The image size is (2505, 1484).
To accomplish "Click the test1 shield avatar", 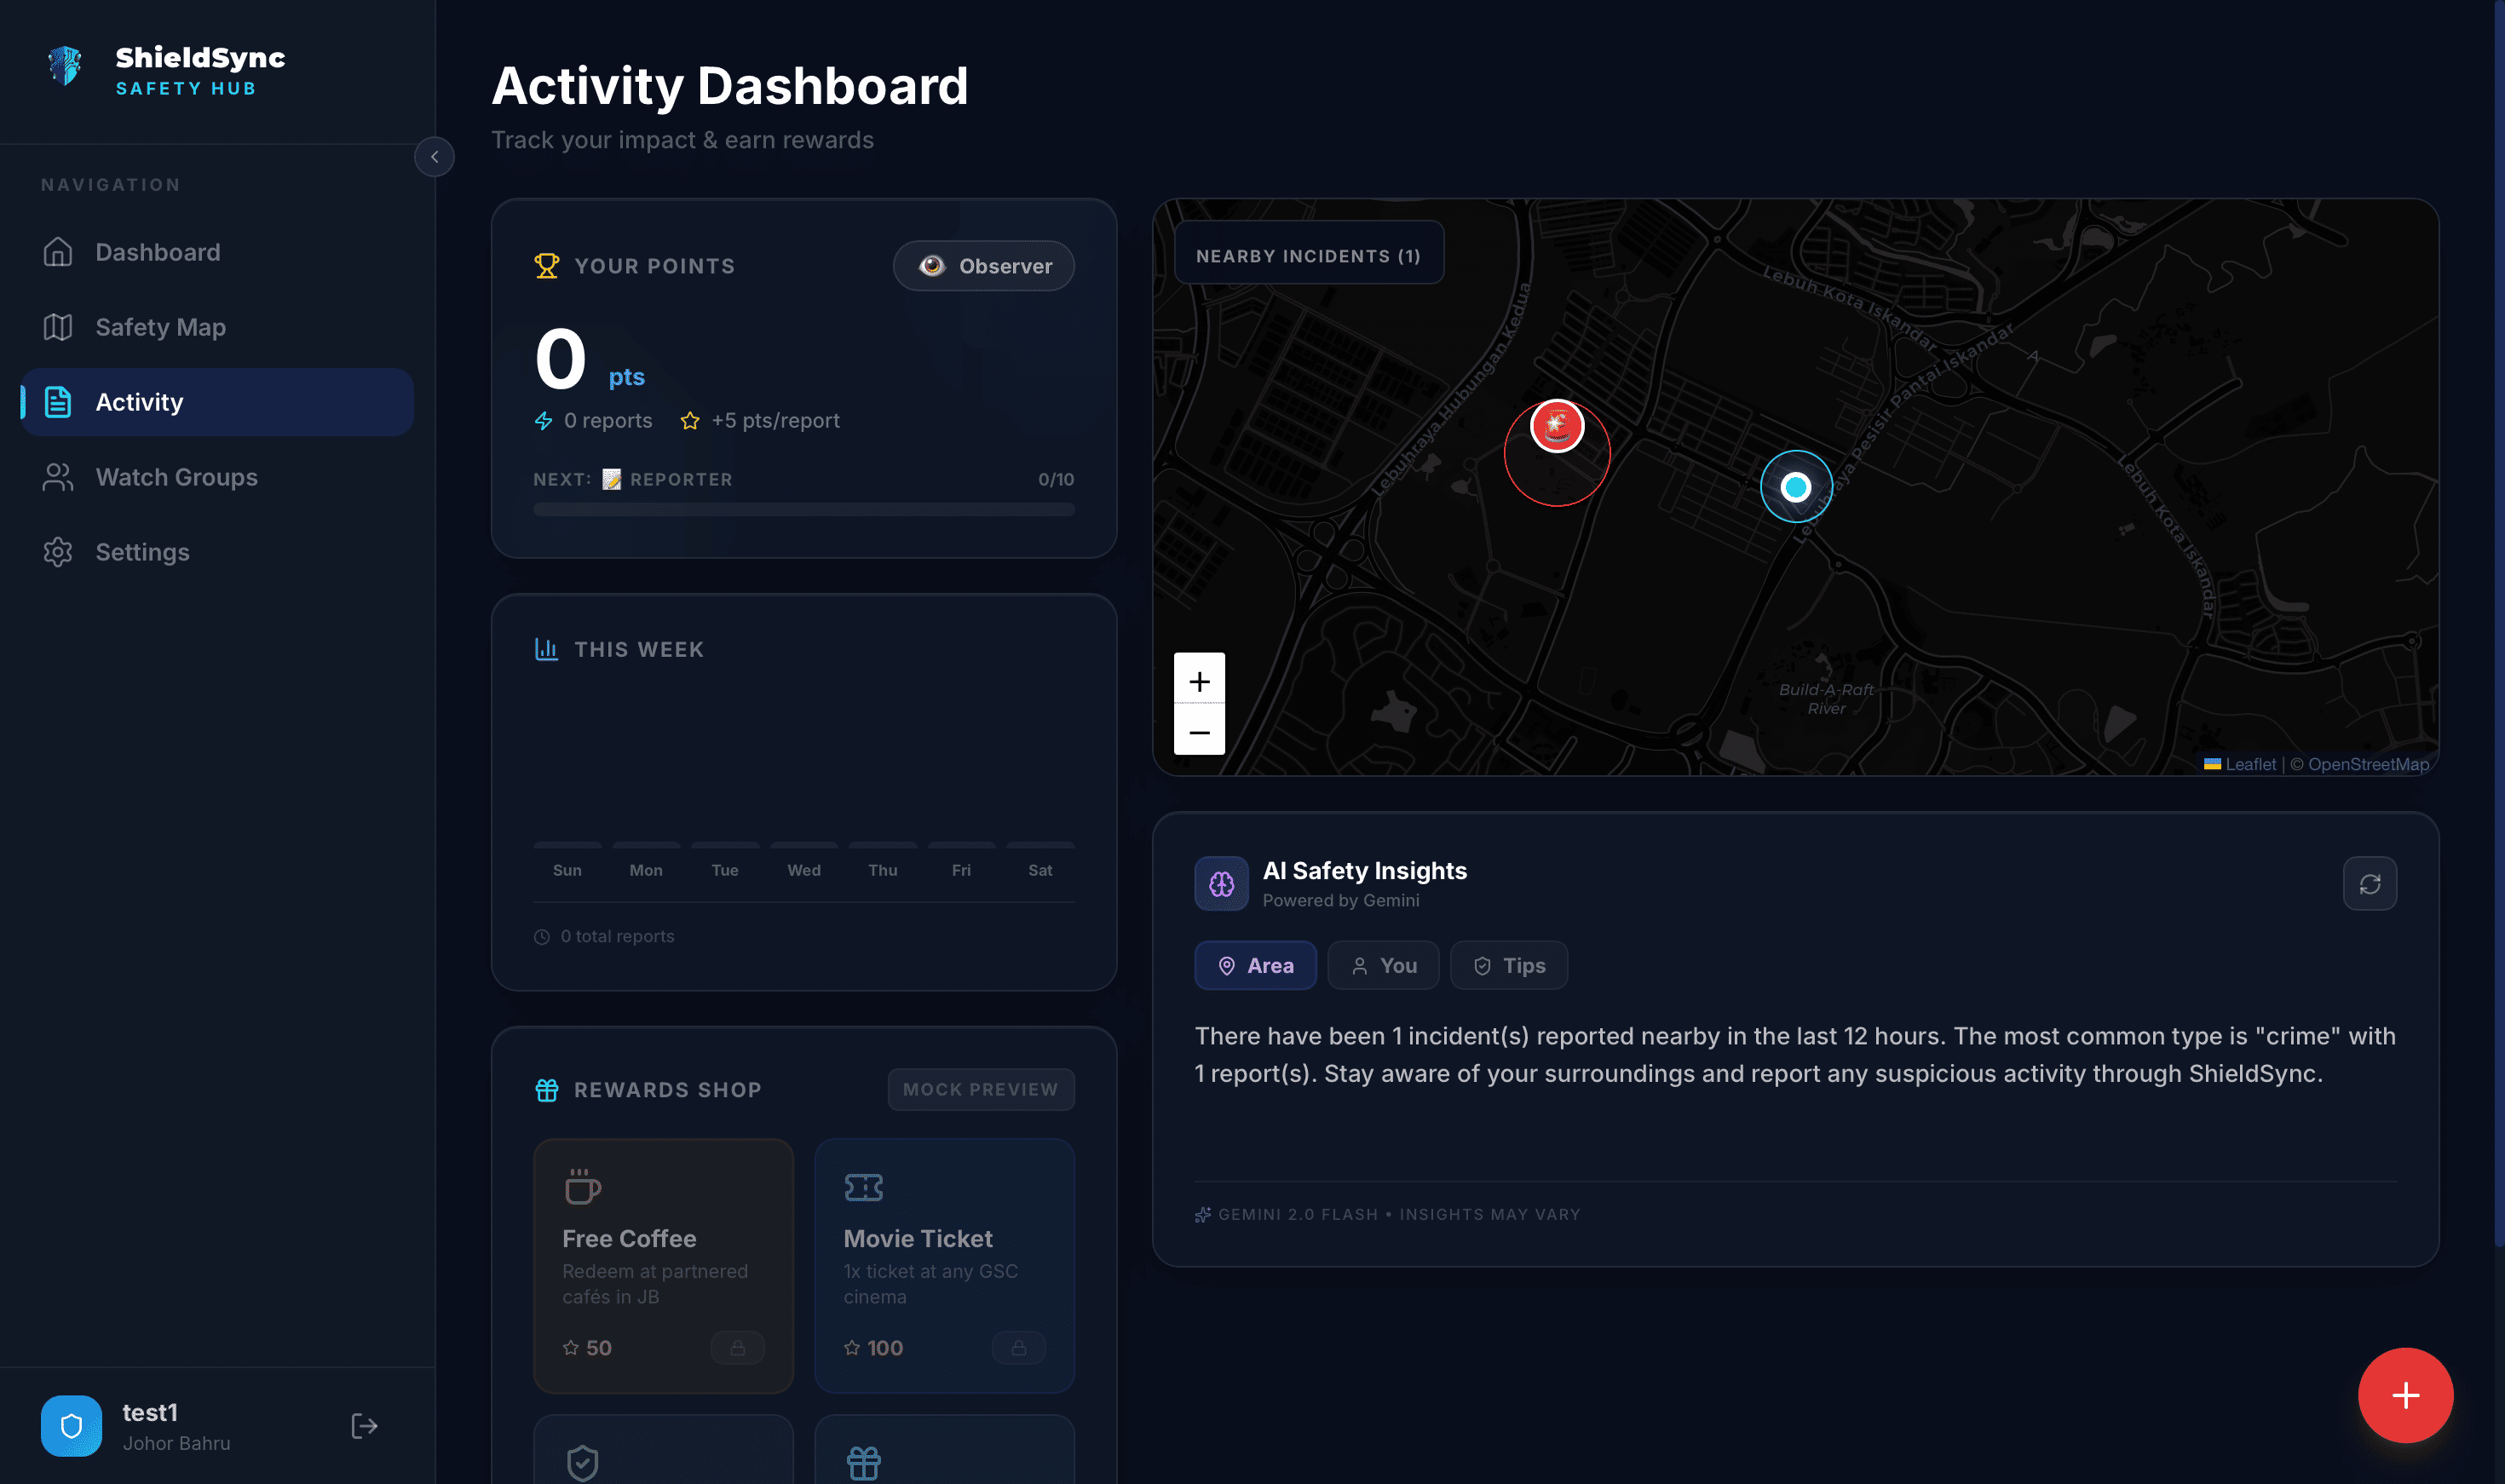I will pos(71,1426).
